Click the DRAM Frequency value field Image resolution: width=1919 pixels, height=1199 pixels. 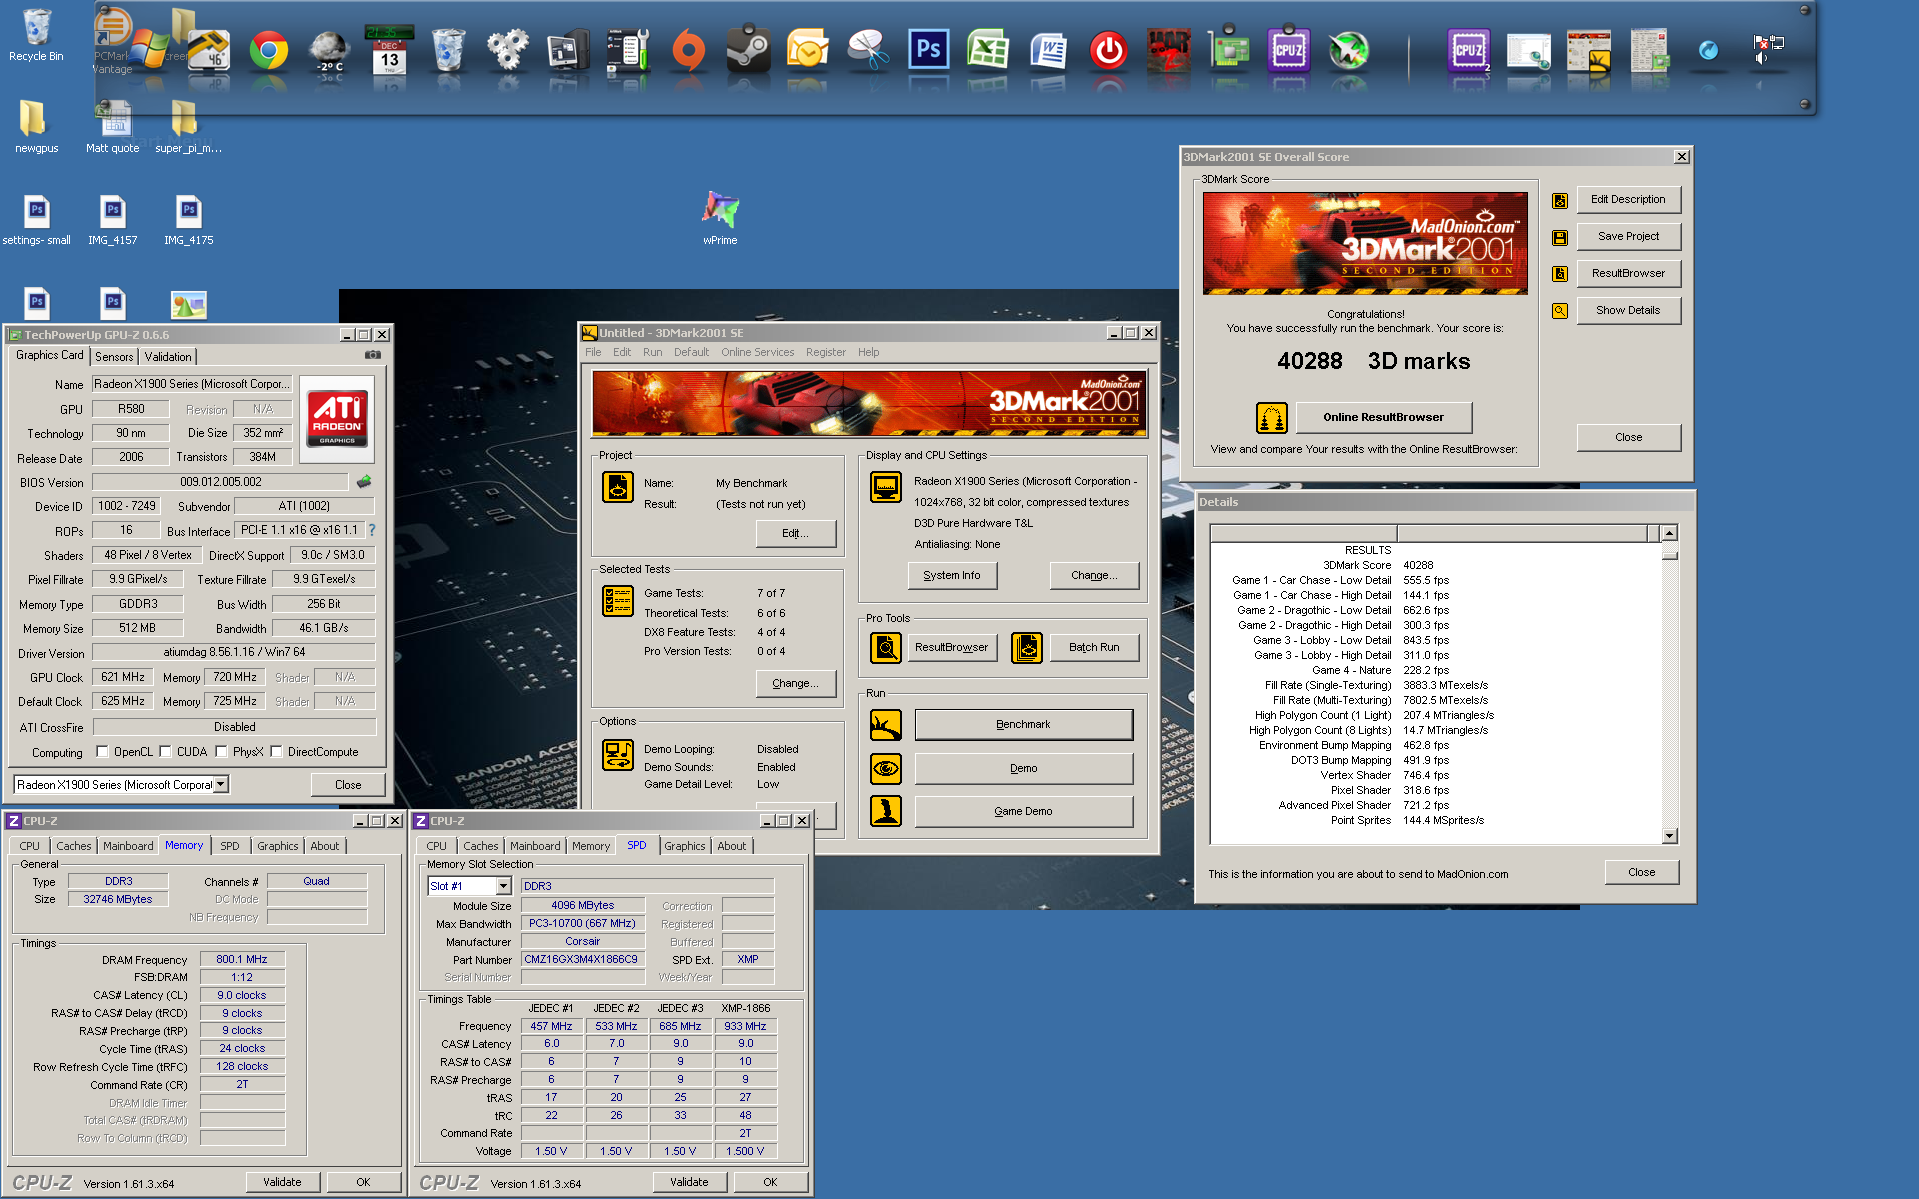(242, 959)
